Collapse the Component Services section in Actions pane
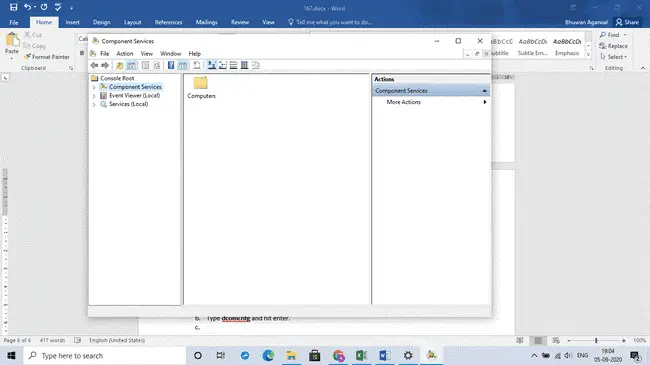The height and width of the screenshot is (365, 650). point(484,90)
